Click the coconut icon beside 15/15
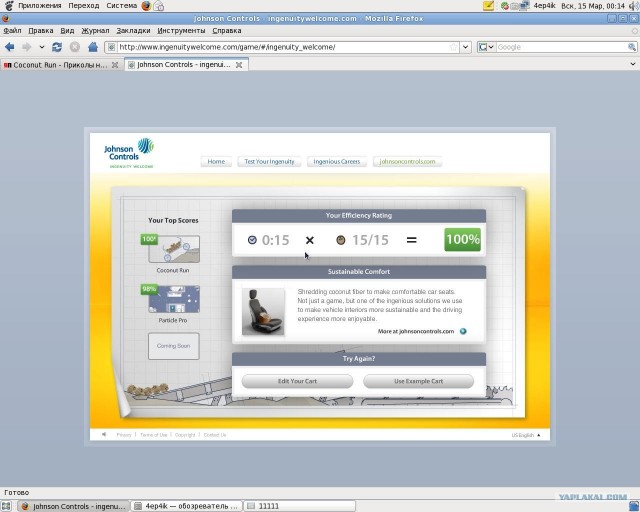This screenshot has width=640, height=512. (341, 240)
